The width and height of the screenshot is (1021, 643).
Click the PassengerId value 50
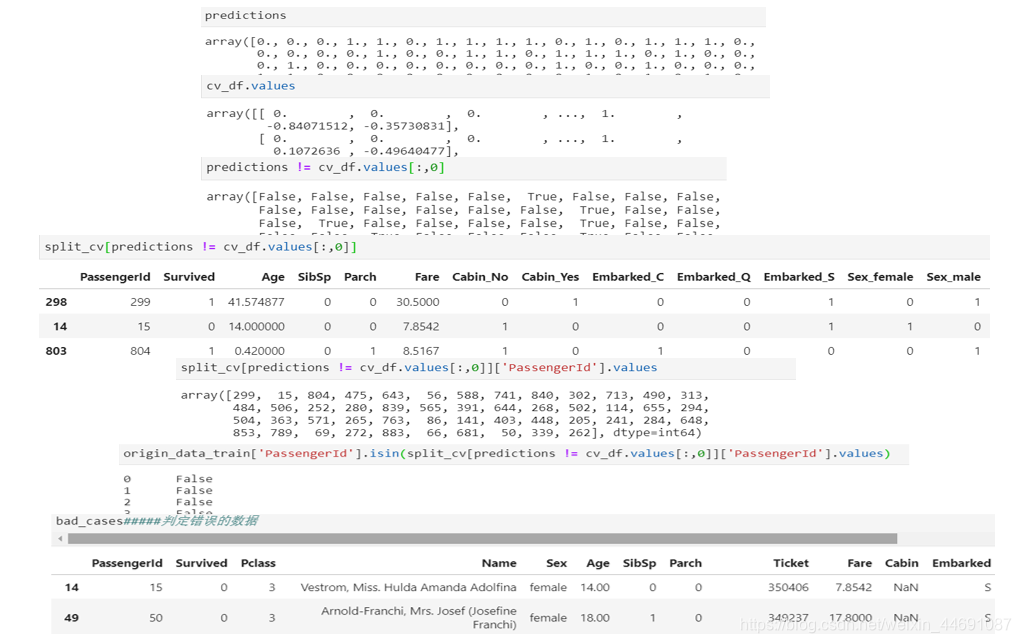coord(156,618)
